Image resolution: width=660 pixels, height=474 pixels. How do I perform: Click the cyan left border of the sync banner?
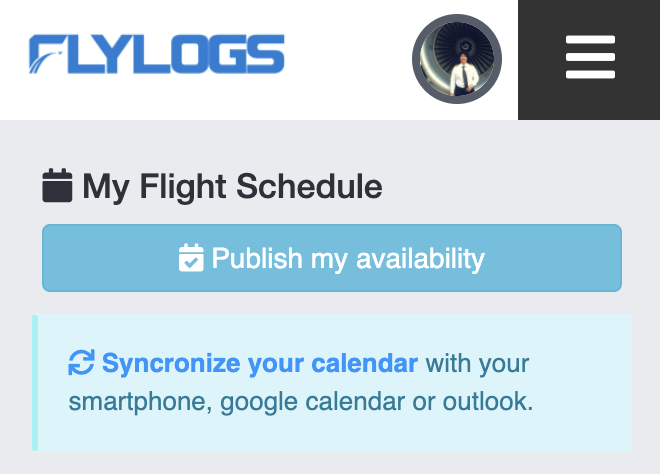coord(35,383)
